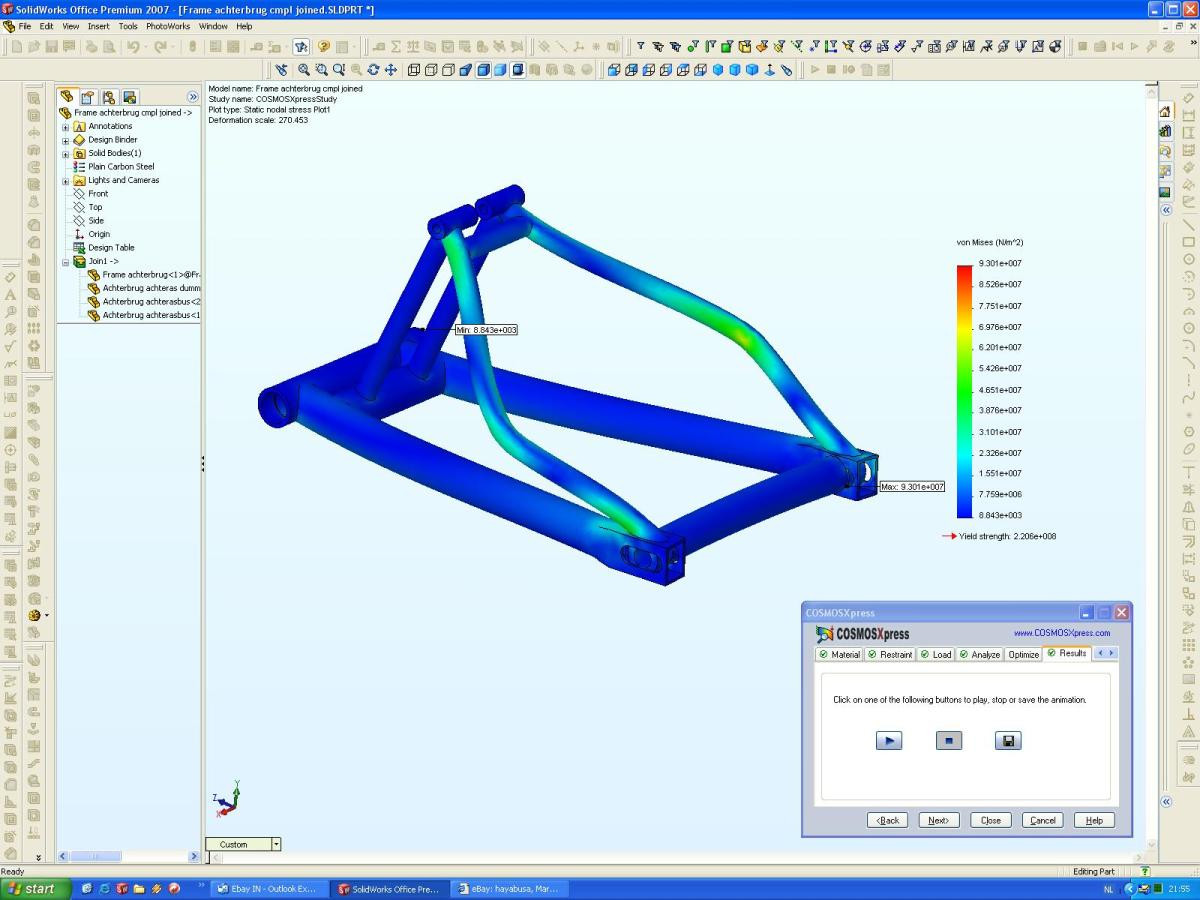Click the Next button in COSMOSXpress
1200x900 pixels.
coord(938,820)
